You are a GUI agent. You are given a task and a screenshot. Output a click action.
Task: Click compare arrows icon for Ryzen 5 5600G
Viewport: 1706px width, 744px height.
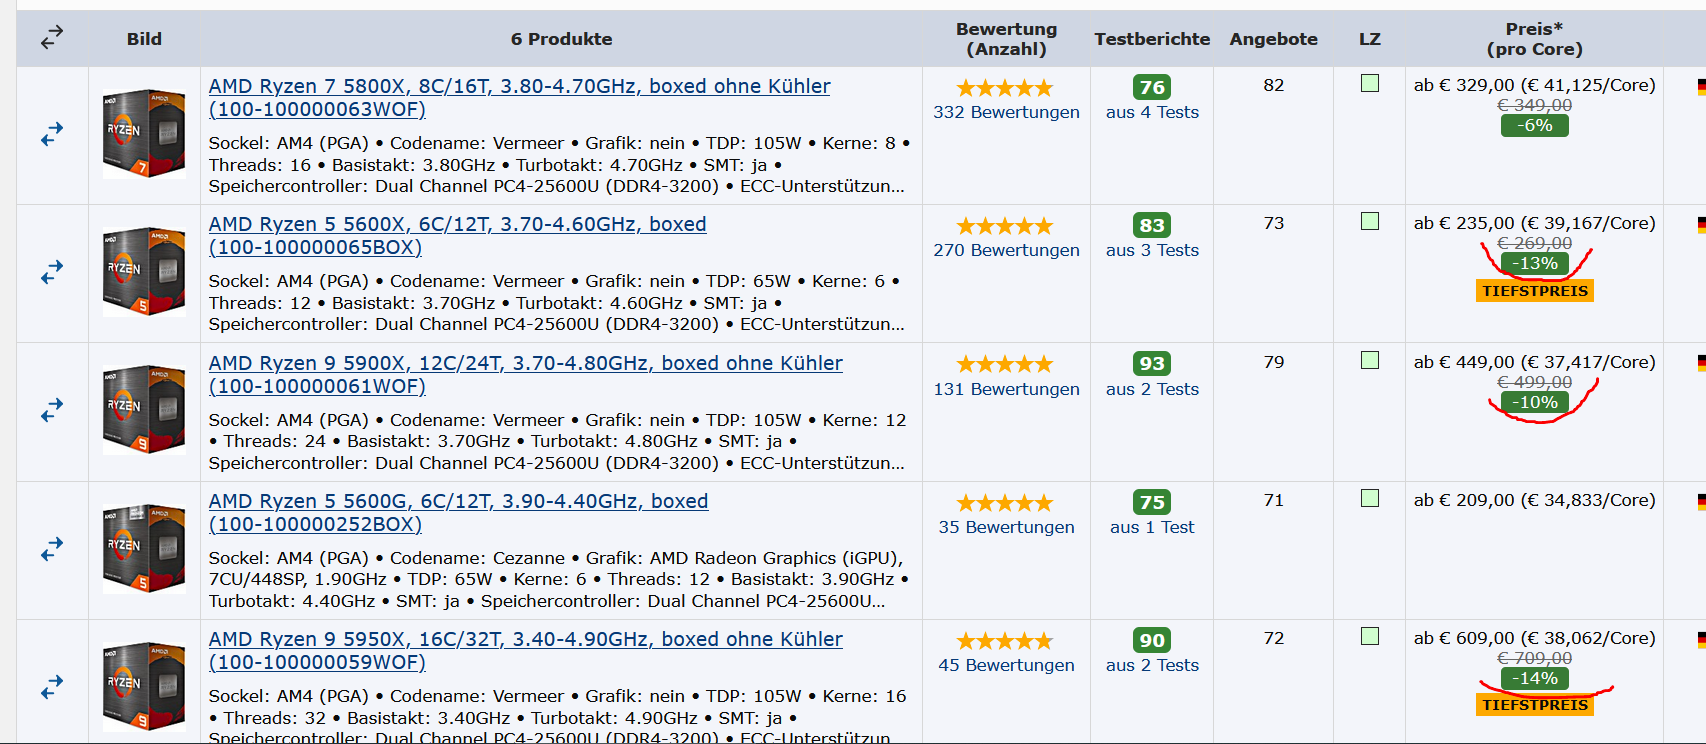pos(52,548)
